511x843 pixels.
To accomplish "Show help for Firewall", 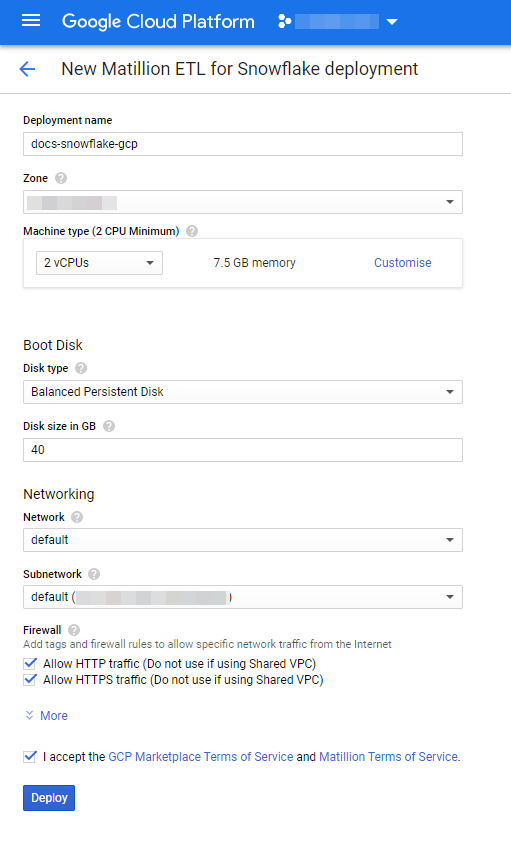I will [x=74, y=630].
